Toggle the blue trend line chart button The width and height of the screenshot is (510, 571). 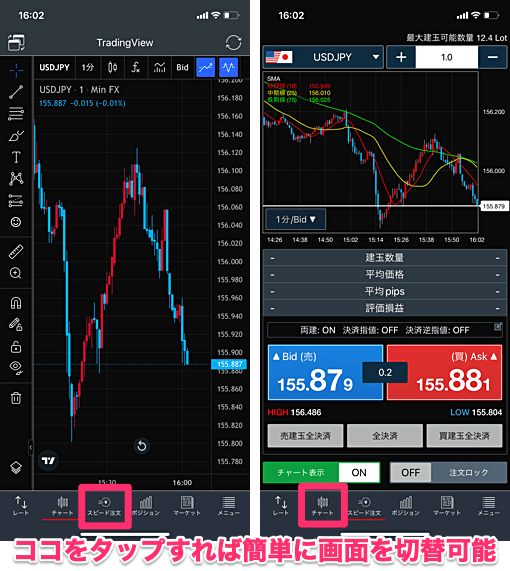click(x=205, y=67)
